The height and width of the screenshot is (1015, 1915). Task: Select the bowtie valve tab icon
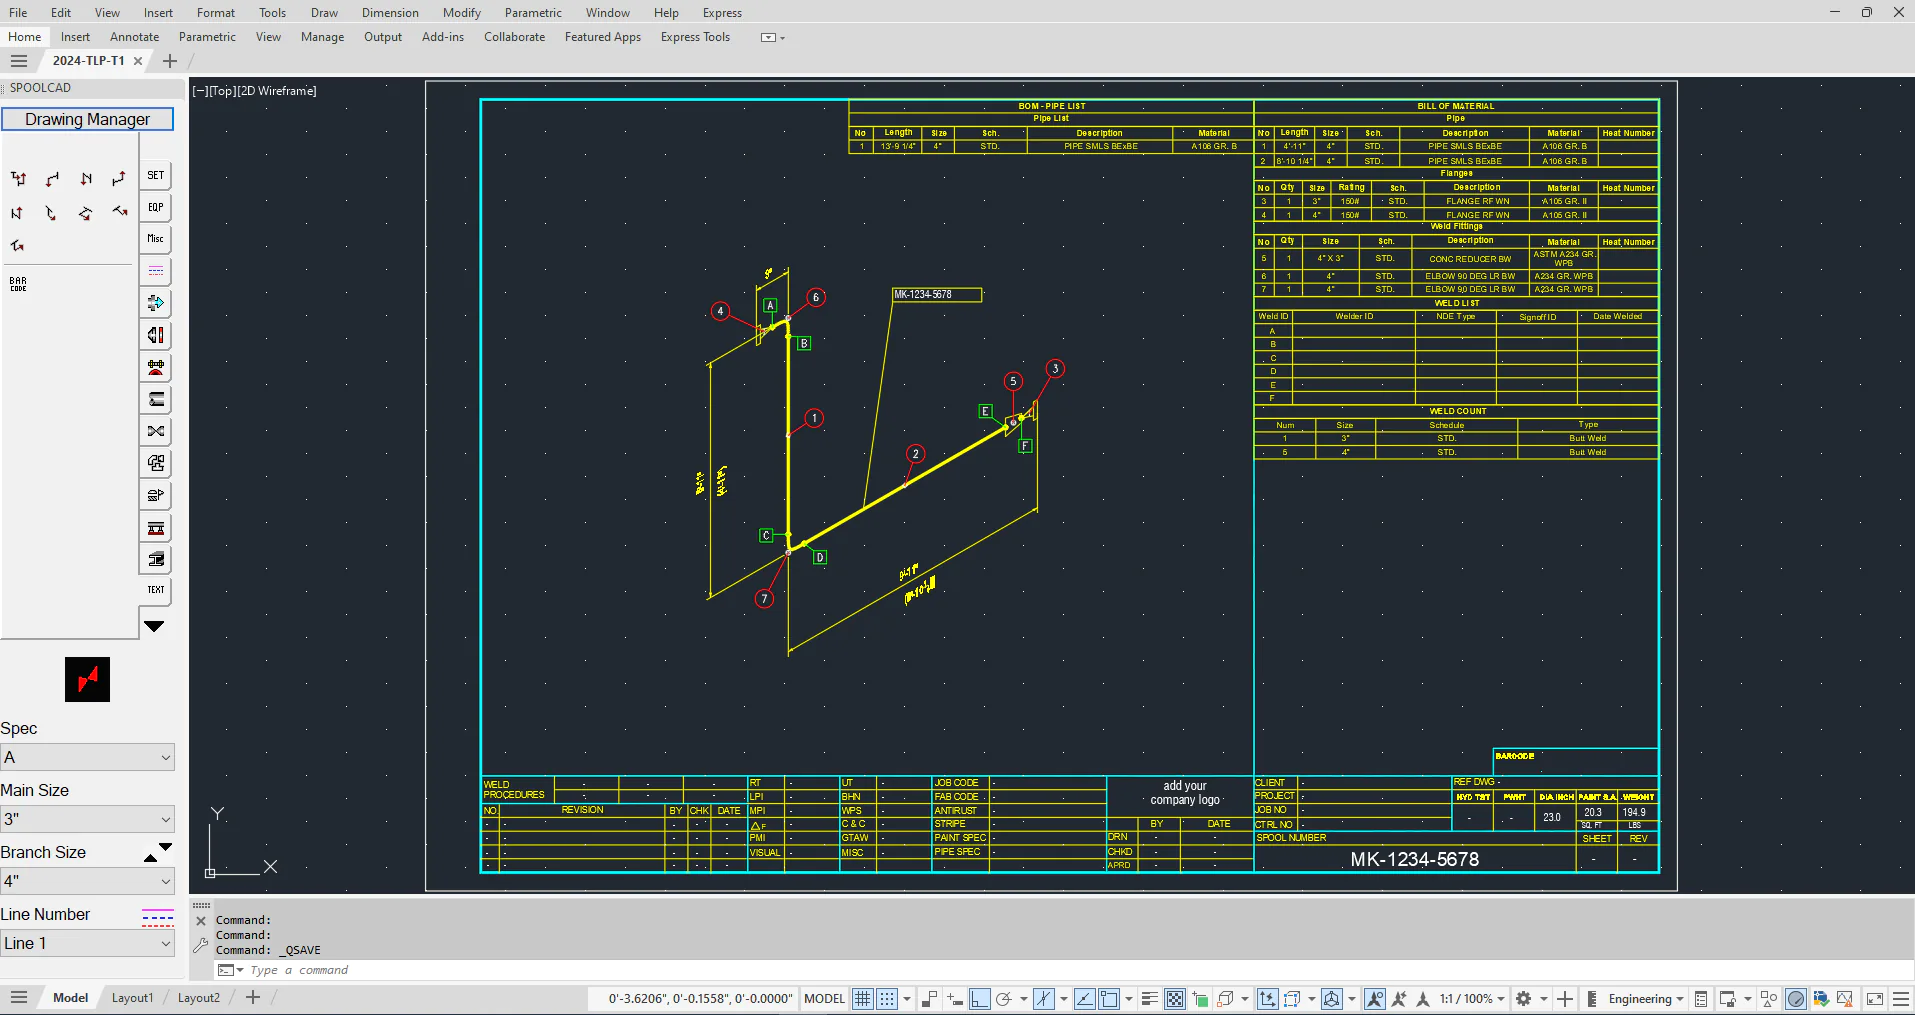pos(156,431)
